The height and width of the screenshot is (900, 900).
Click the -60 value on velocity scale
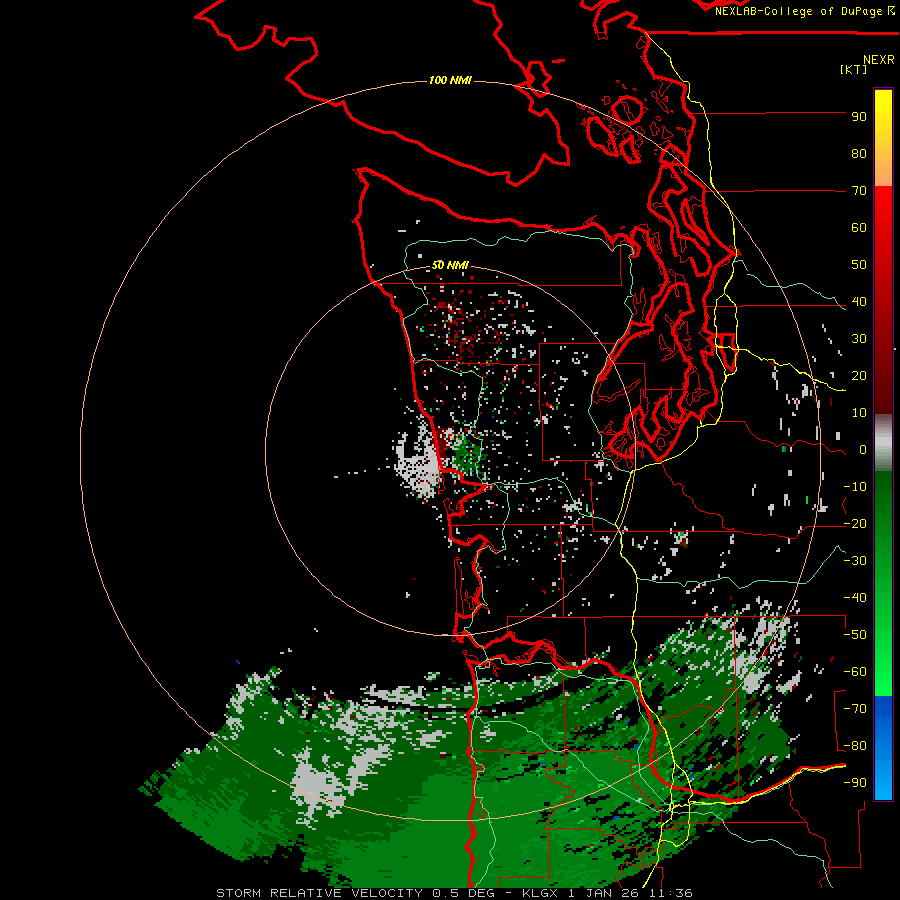coord(855,672)
